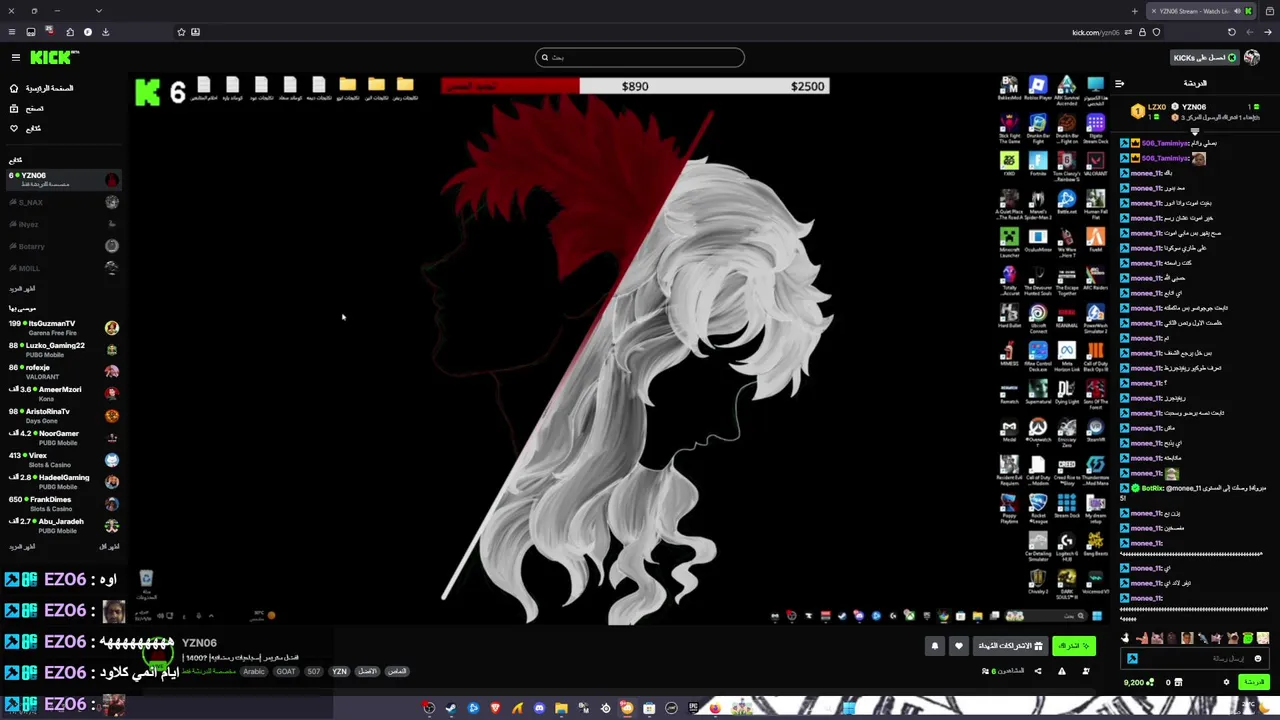Open Virex channel in the sidebar
1280x720 pixels.
coord(62,460)
